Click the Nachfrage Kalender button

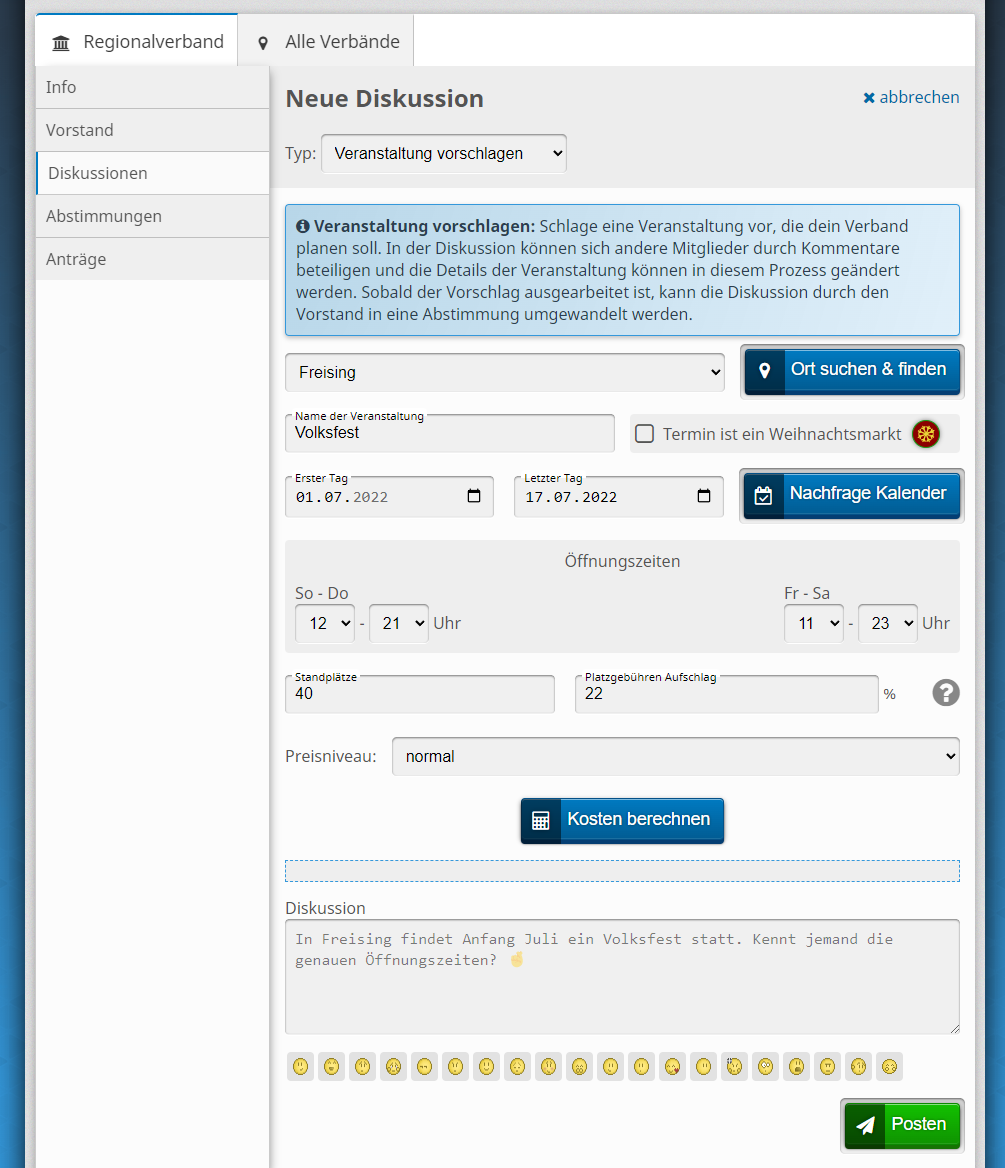852,494
